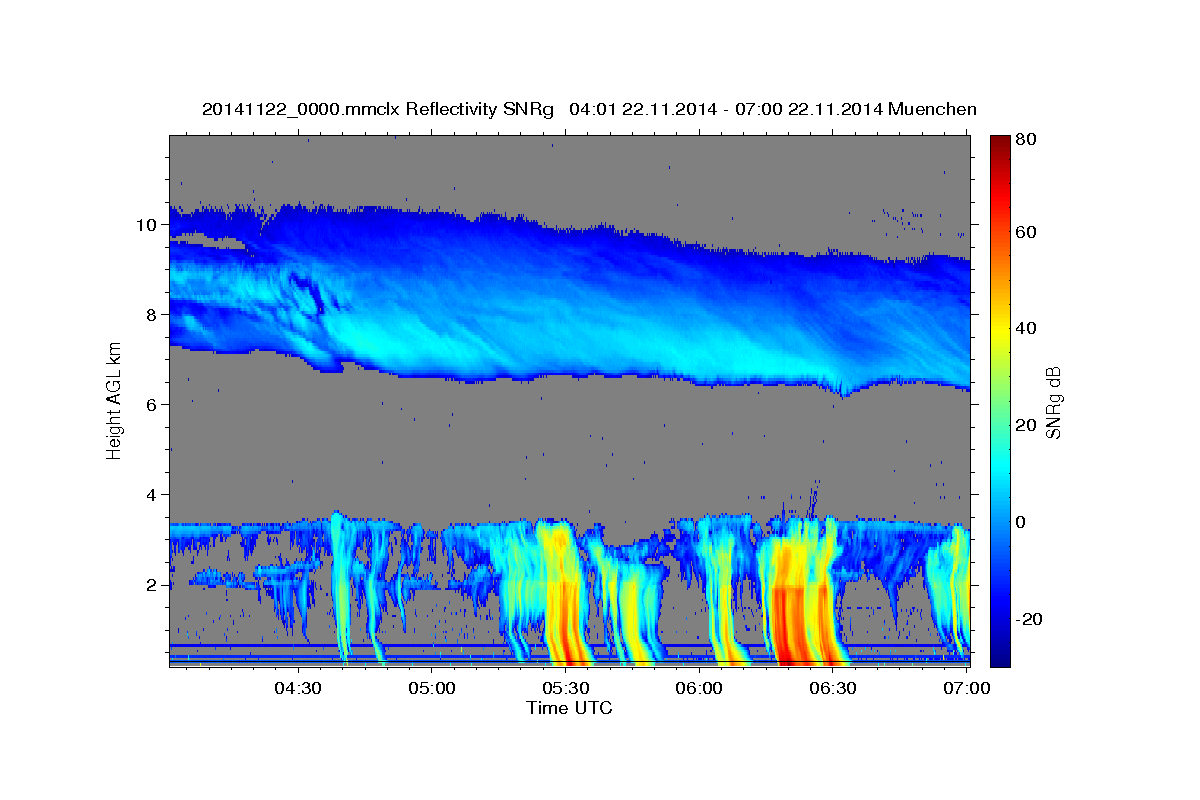Image resolution: width=1200 pixels, height=800 pixels.
Task: Click the colorbar value 60
Action: pos(1025,232)
